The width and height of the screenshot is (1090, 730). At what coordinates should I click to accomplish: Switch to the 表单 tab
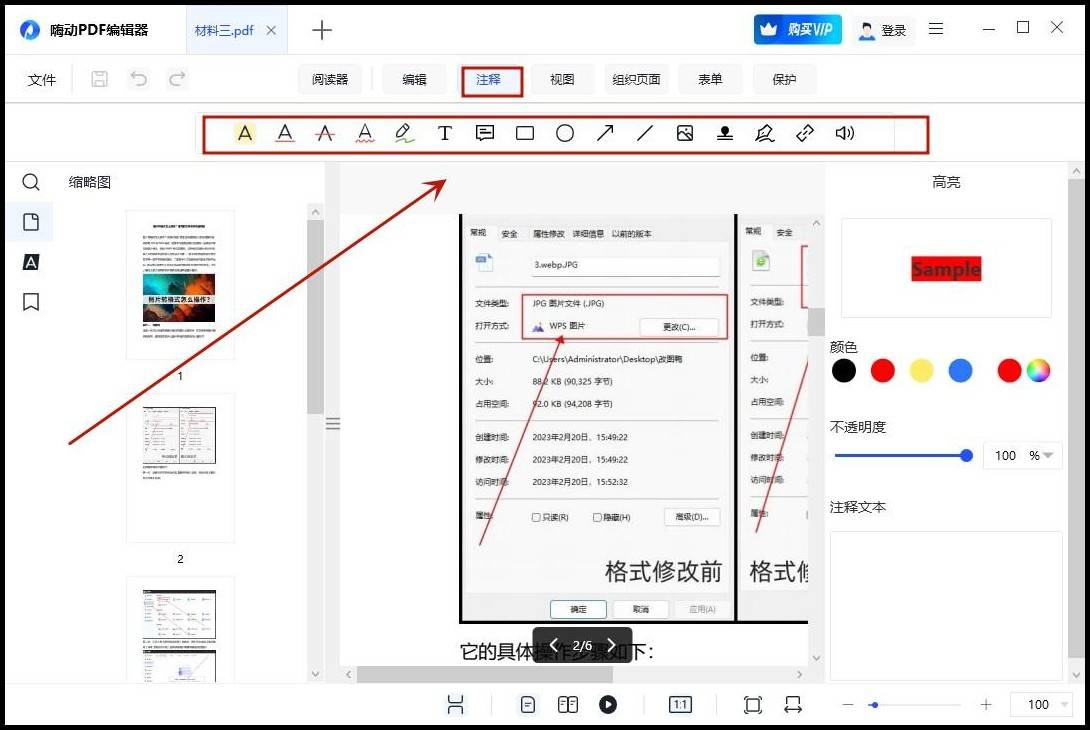tap(710, 79)
